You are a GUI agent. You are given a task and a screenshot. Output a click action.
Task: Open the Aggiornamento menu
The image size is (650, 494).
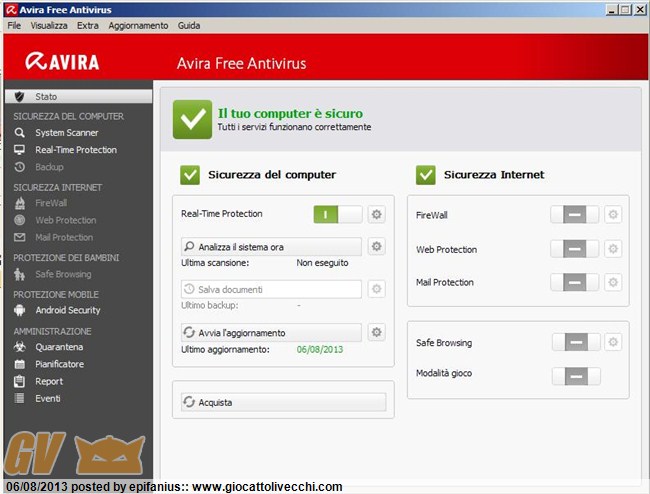[x=138, y=25]
